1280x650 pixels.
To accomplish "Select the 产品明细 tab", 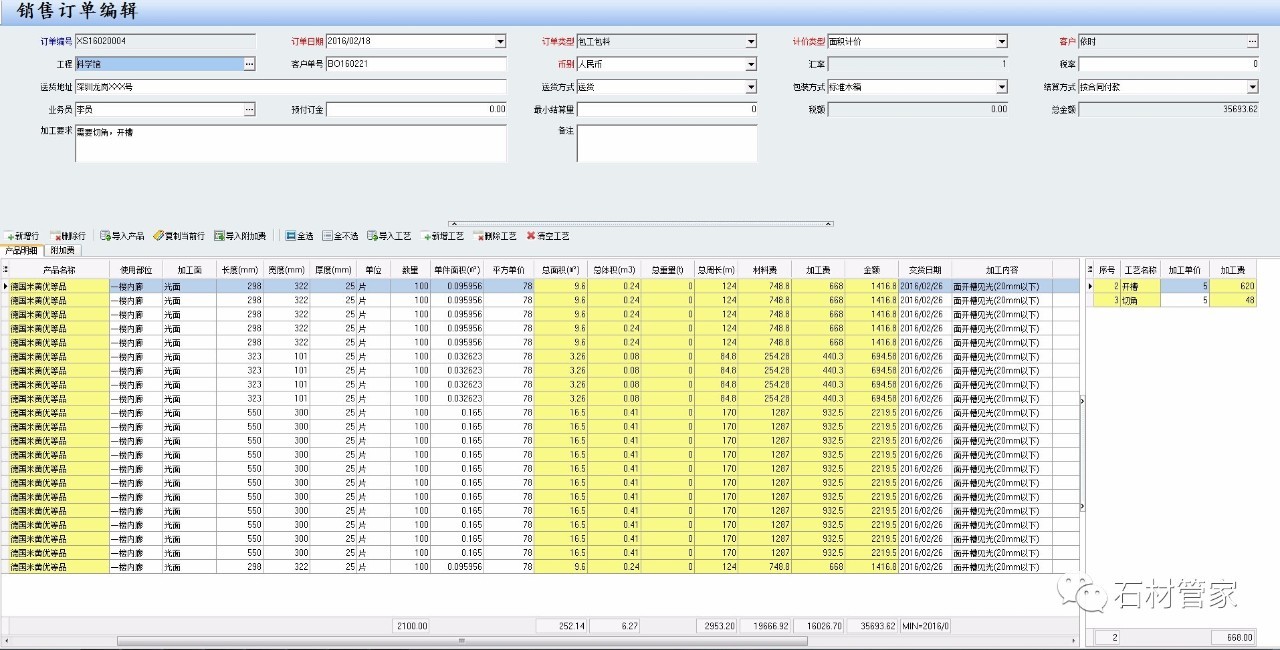I will point(21,250).
